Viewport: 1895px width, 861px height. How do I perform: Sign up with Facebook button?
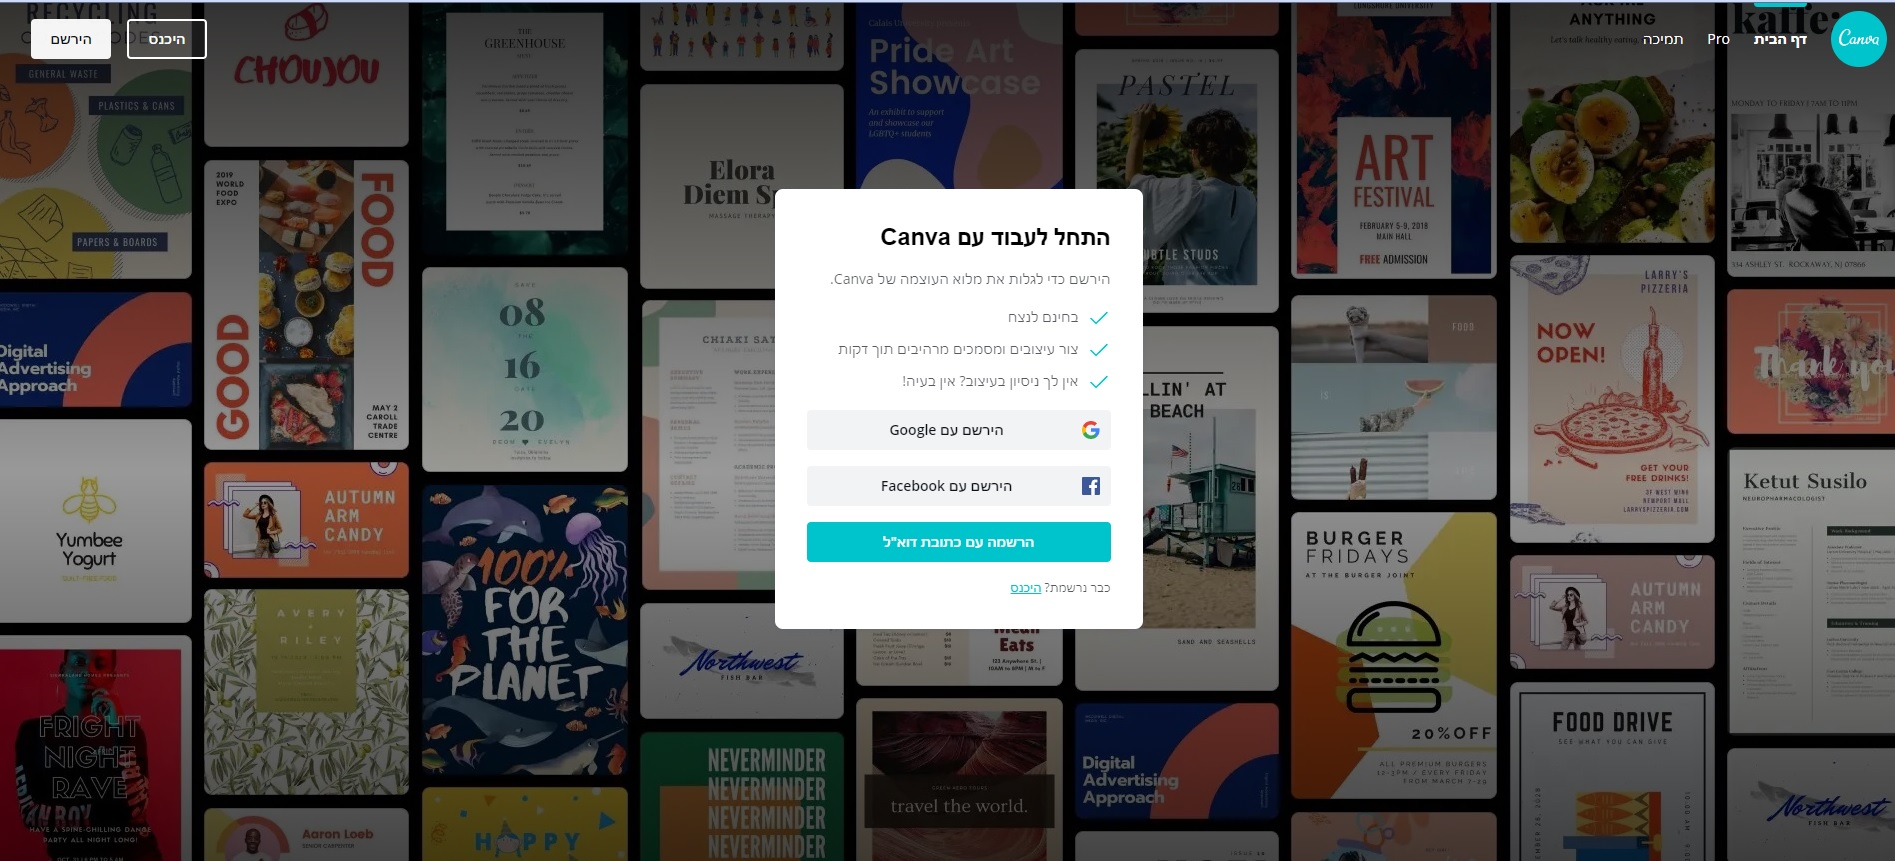pos(958,486)
